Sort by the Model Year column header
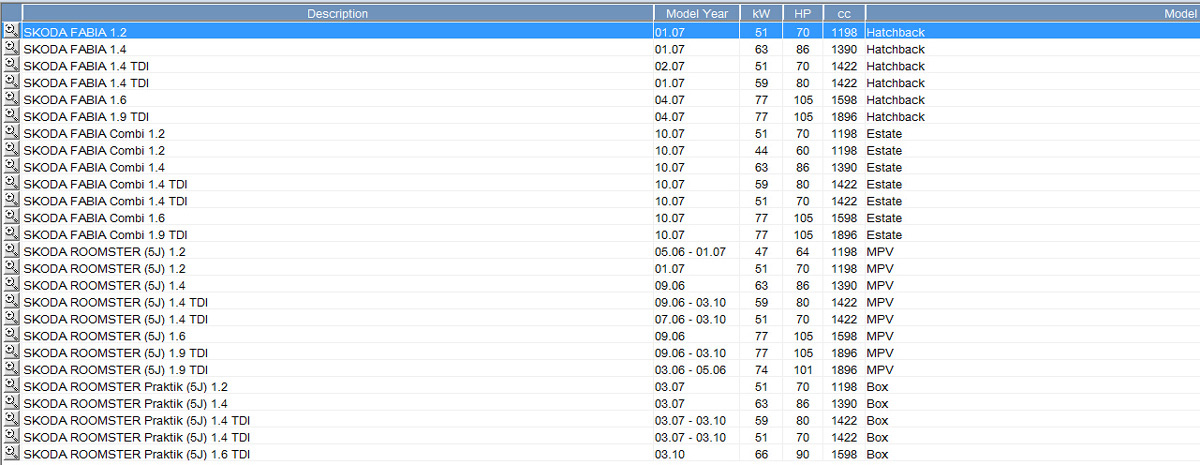1200x465 pixels. 696,14
